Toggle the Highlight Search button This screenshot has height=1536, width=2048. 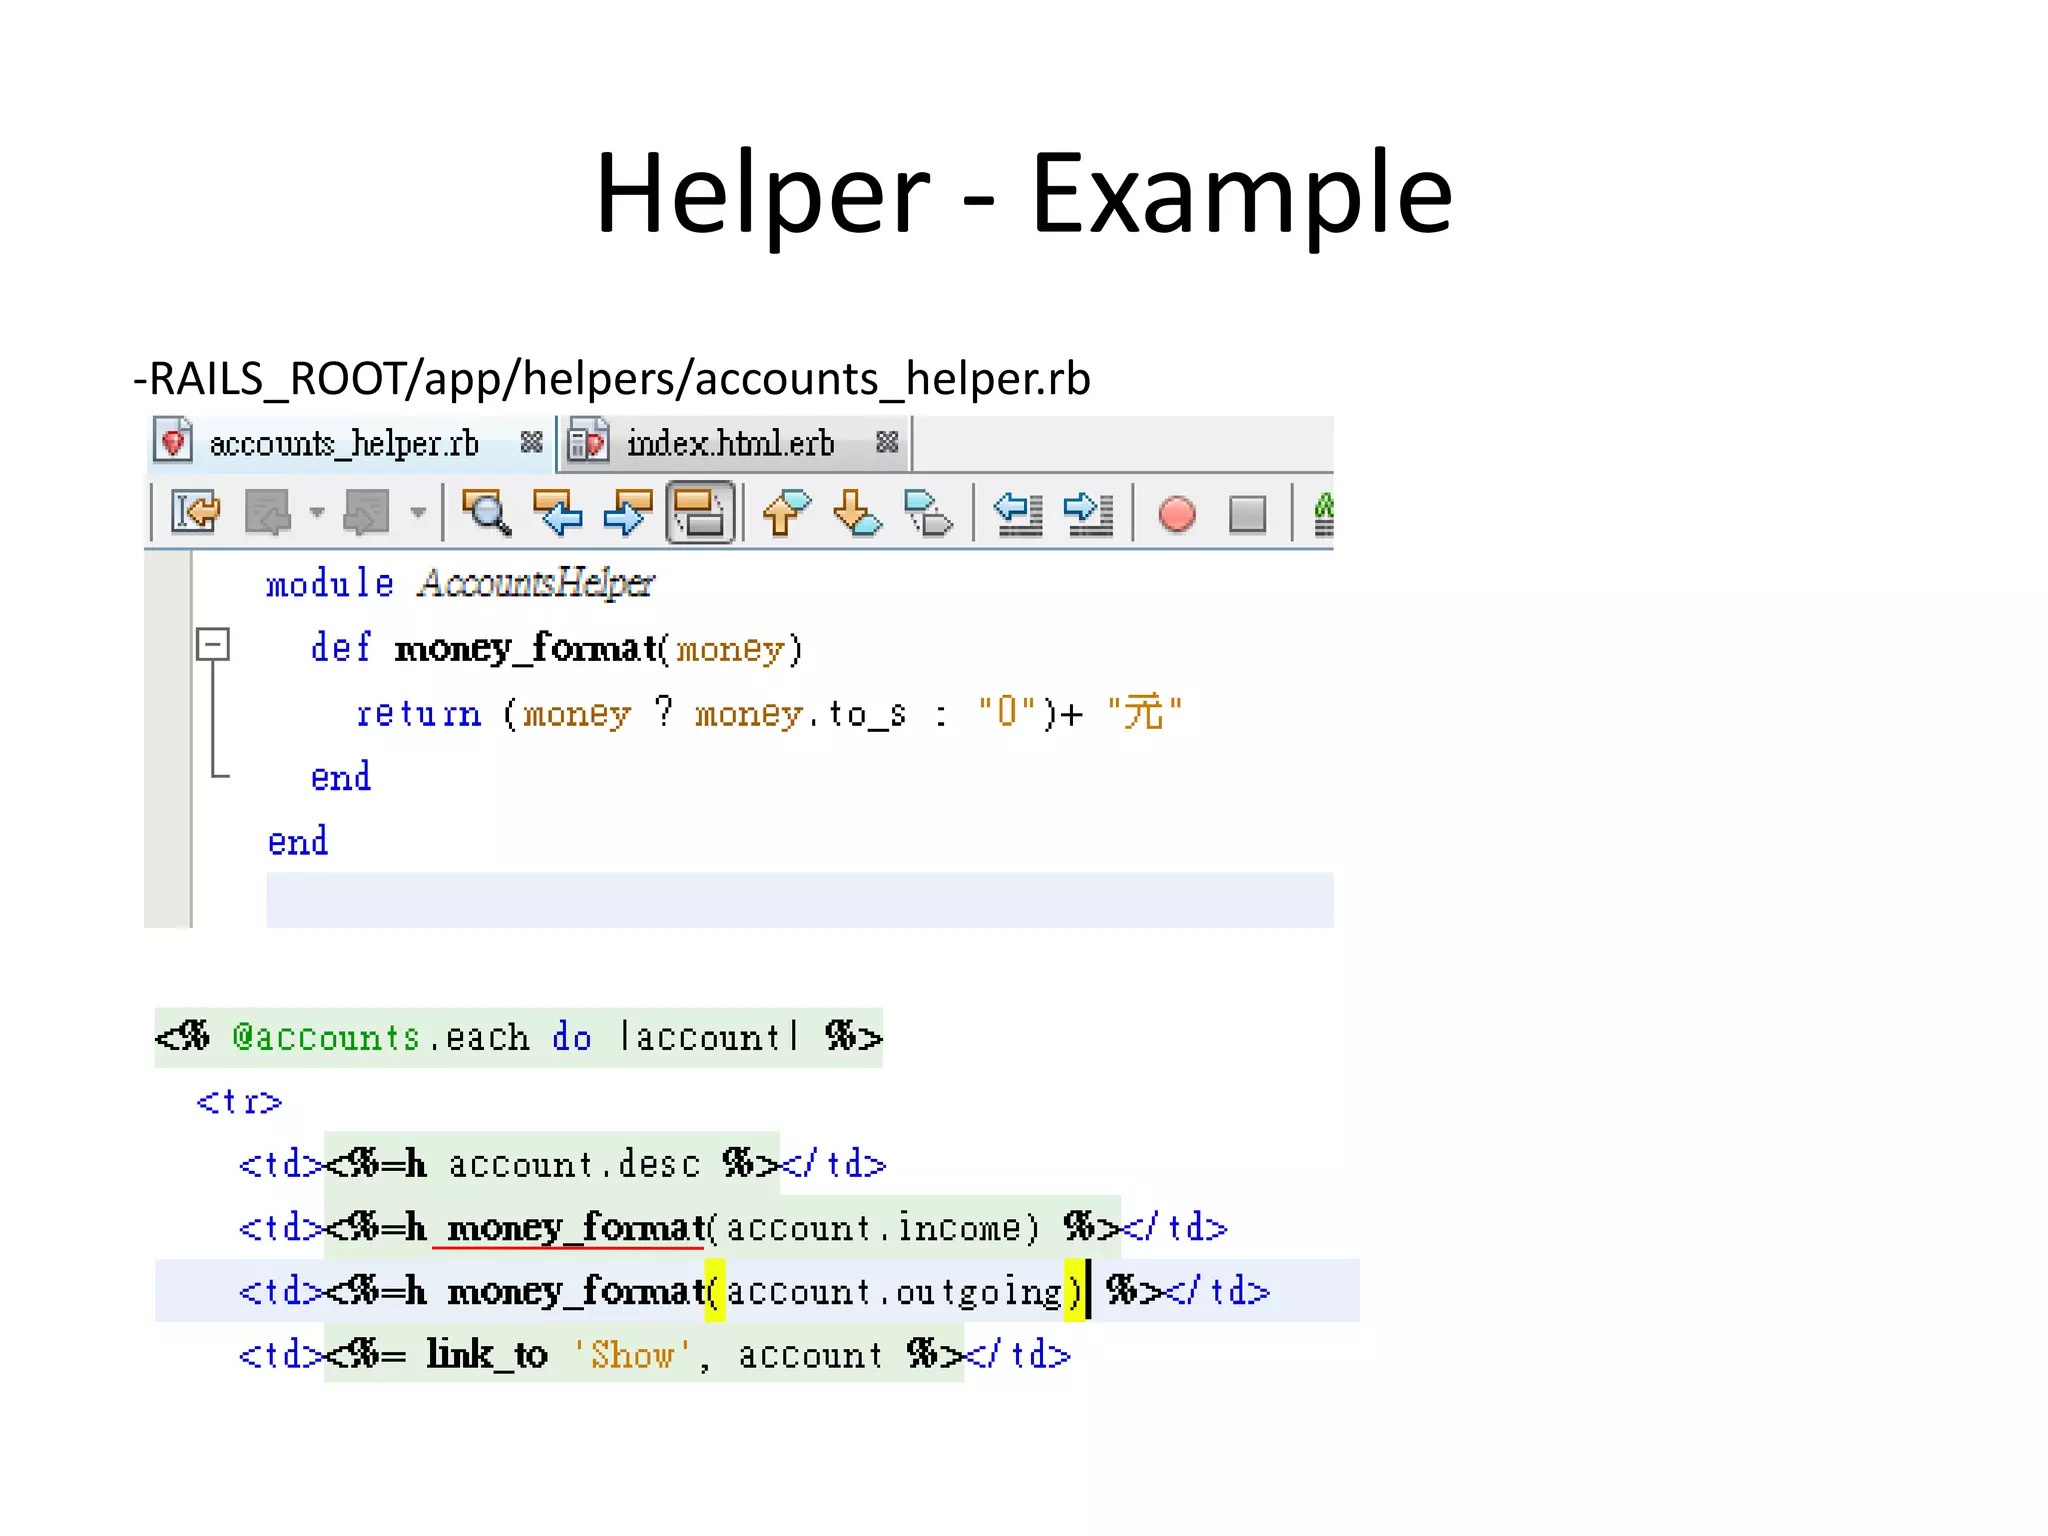coord(700,513)
